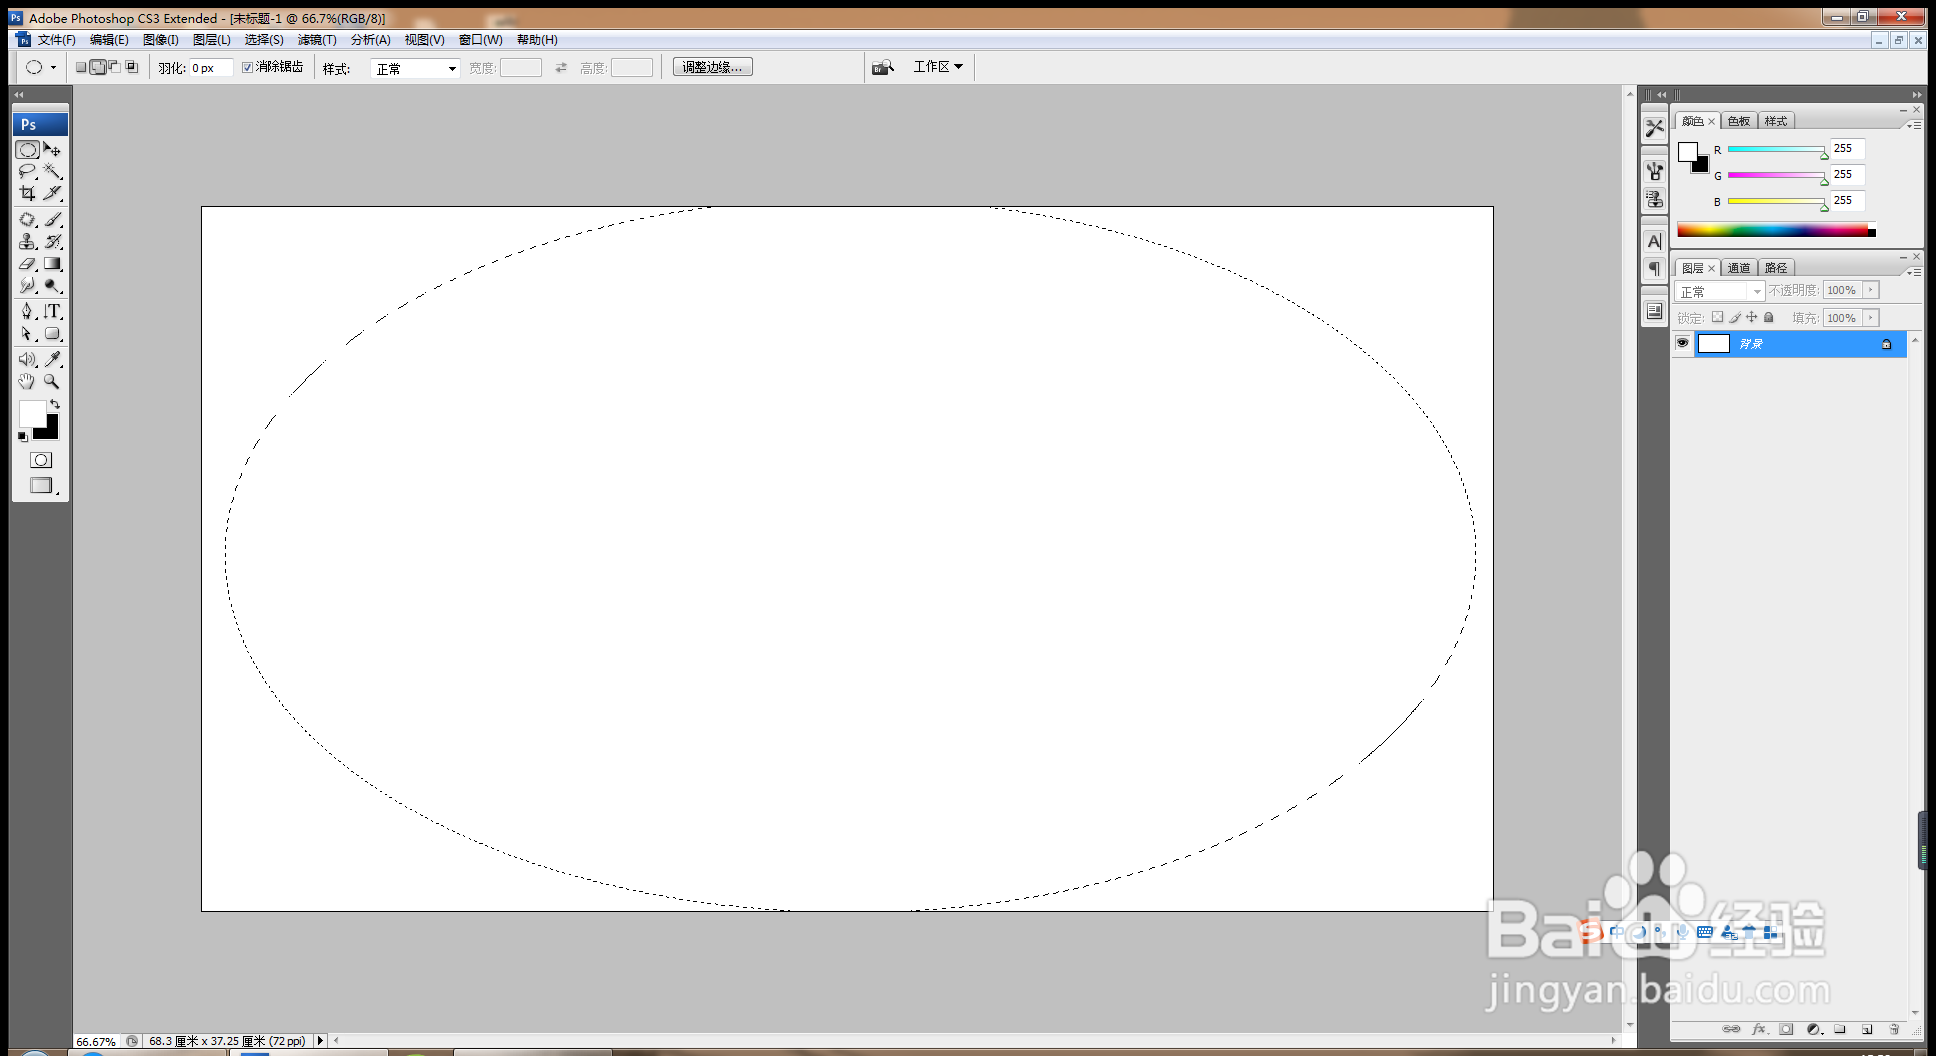Toggle lock position

pyautogui.click(x=1751, y=317)
